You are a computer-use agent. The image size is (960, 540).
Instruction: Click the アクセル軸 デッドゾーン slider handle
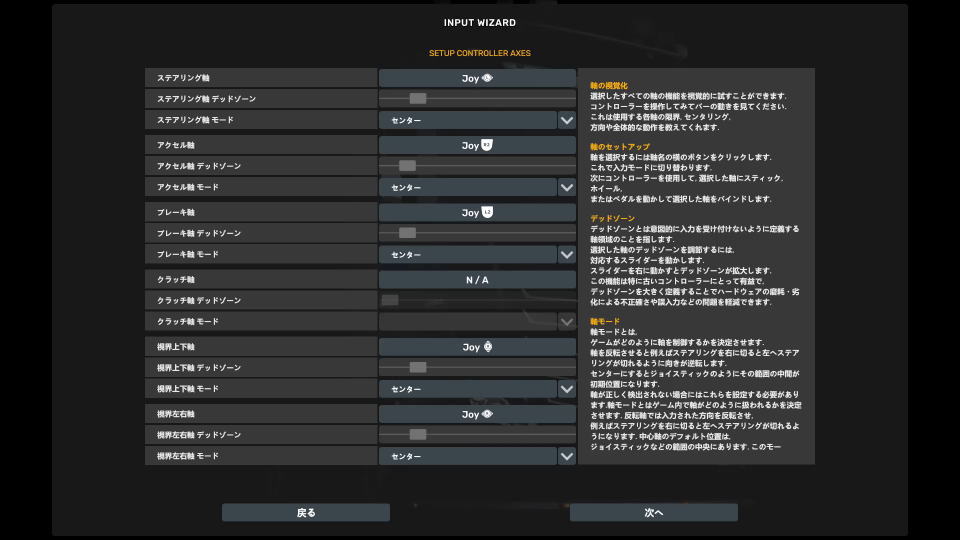[x=407, y=166]
